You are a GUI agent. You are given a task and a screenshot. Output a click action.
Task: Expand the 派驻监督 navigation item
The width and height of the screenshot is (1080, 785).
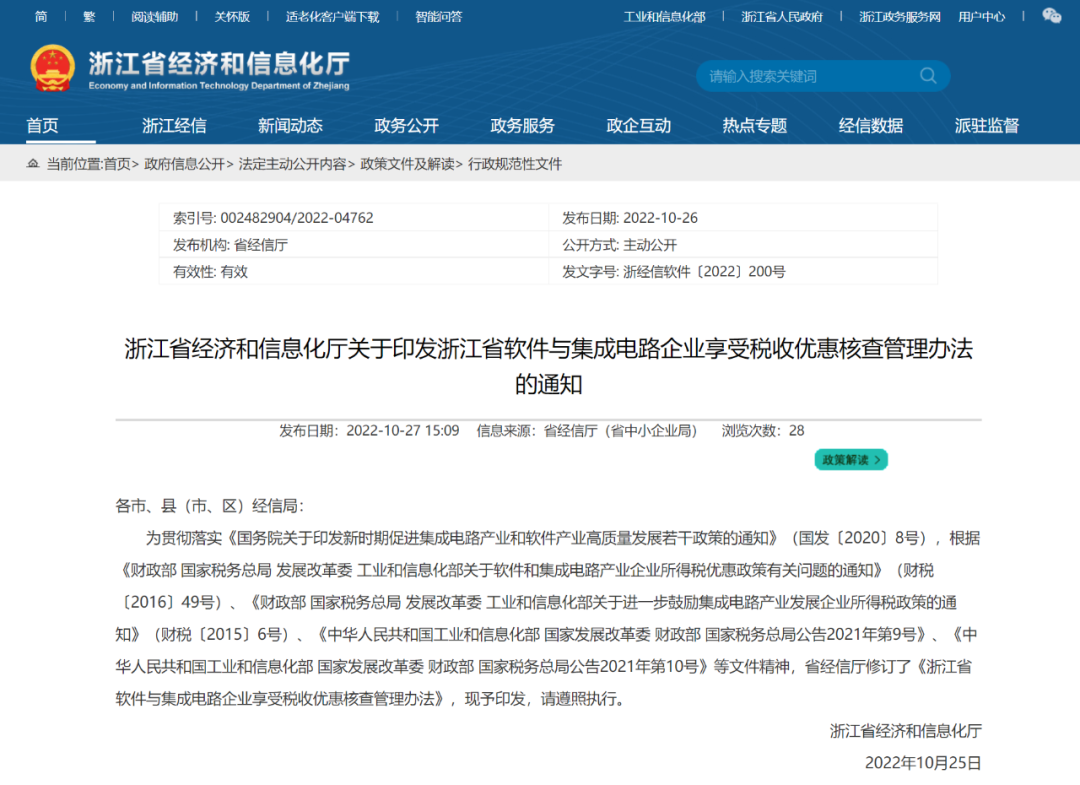coord(987,125)
